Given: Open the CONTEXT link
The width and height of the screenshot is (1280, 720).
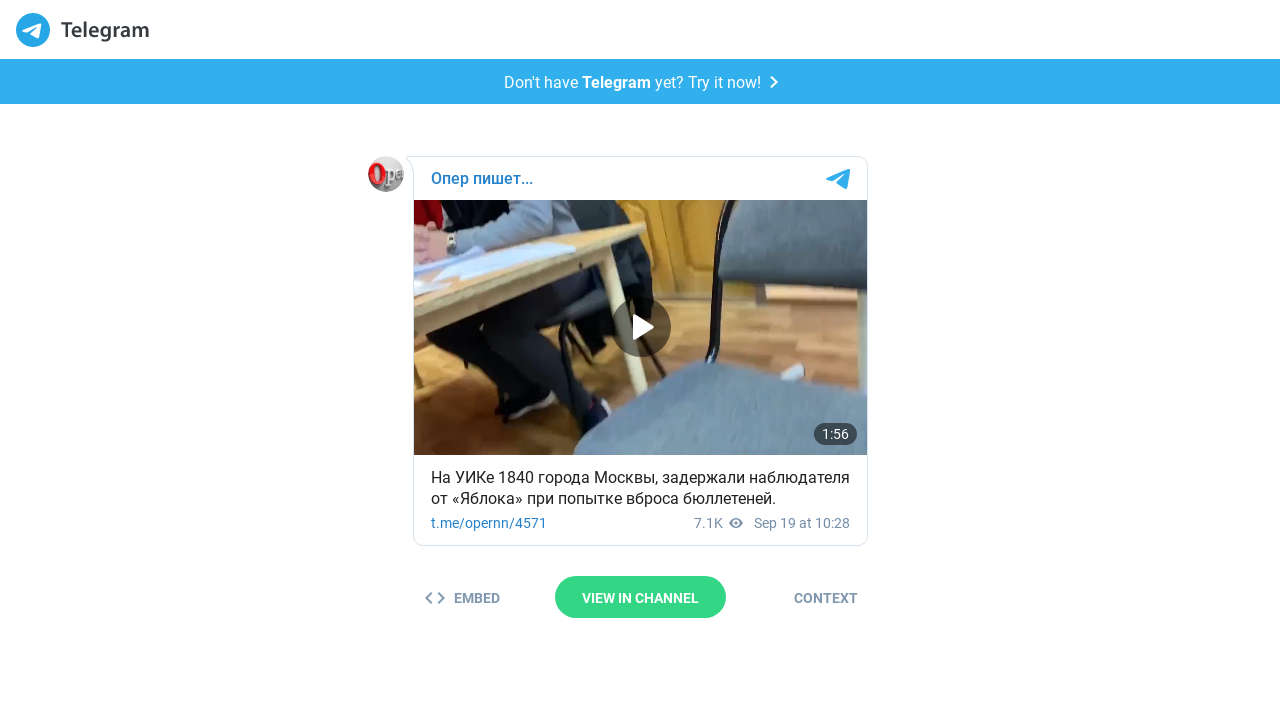Looking at the screenshot, I should pos(826,598).
